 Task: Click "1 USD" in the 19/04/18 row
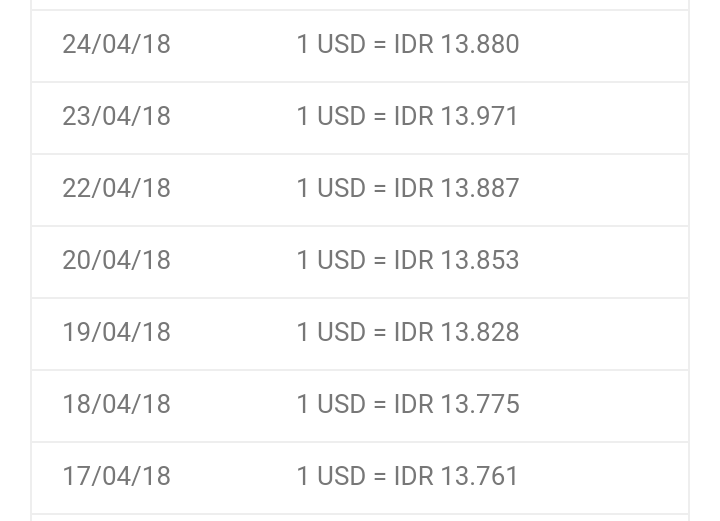tap(331, 332)
